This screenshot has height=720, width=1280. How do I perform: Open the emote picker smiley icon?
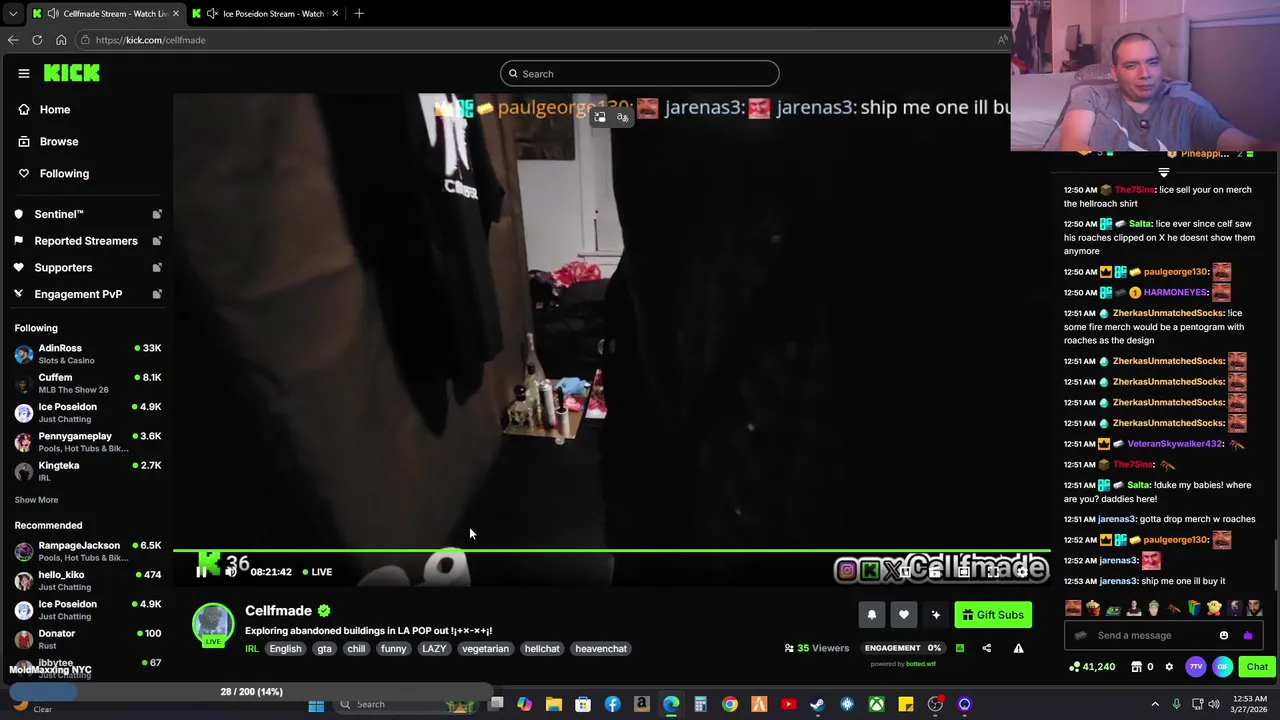click(1224, 635)
